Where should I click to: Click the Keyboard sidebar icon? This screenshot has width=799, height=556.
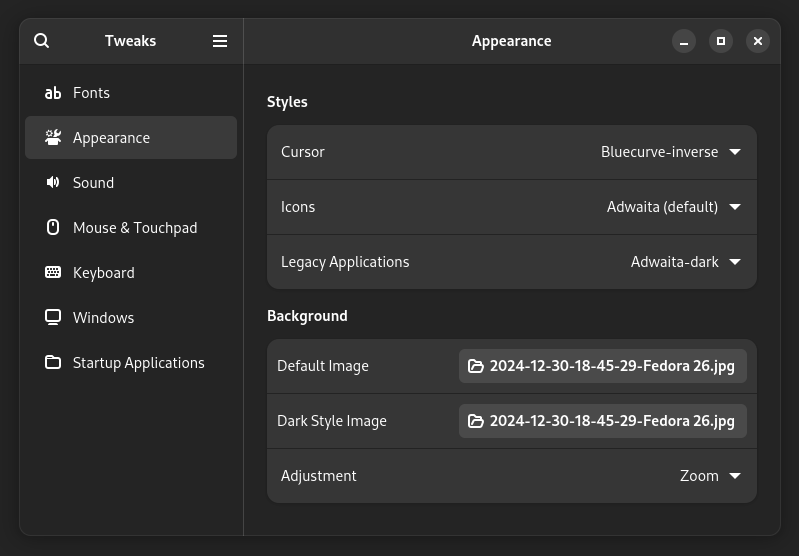53,273
